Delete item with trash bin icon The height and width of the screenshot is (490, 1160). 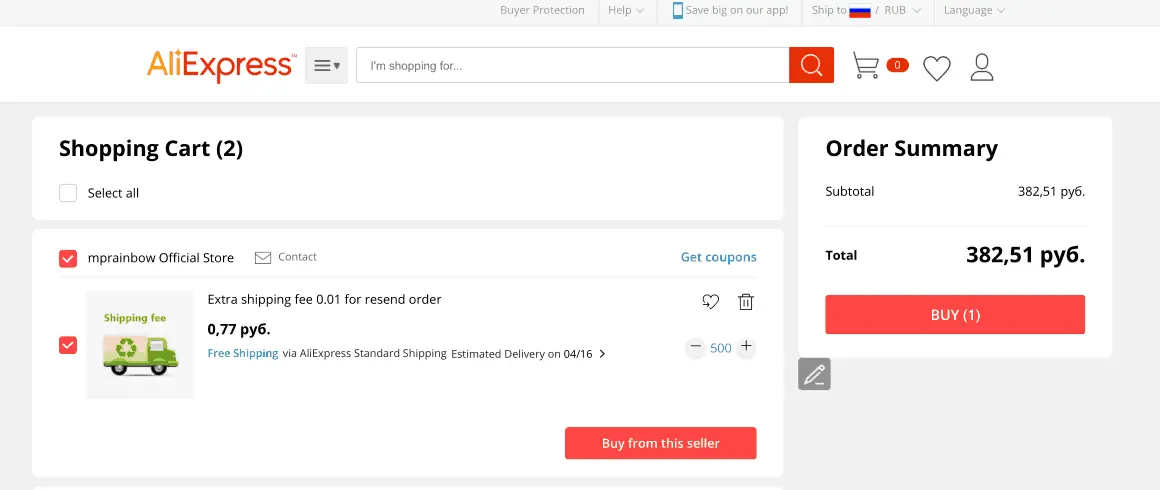[x=746, y=301]
